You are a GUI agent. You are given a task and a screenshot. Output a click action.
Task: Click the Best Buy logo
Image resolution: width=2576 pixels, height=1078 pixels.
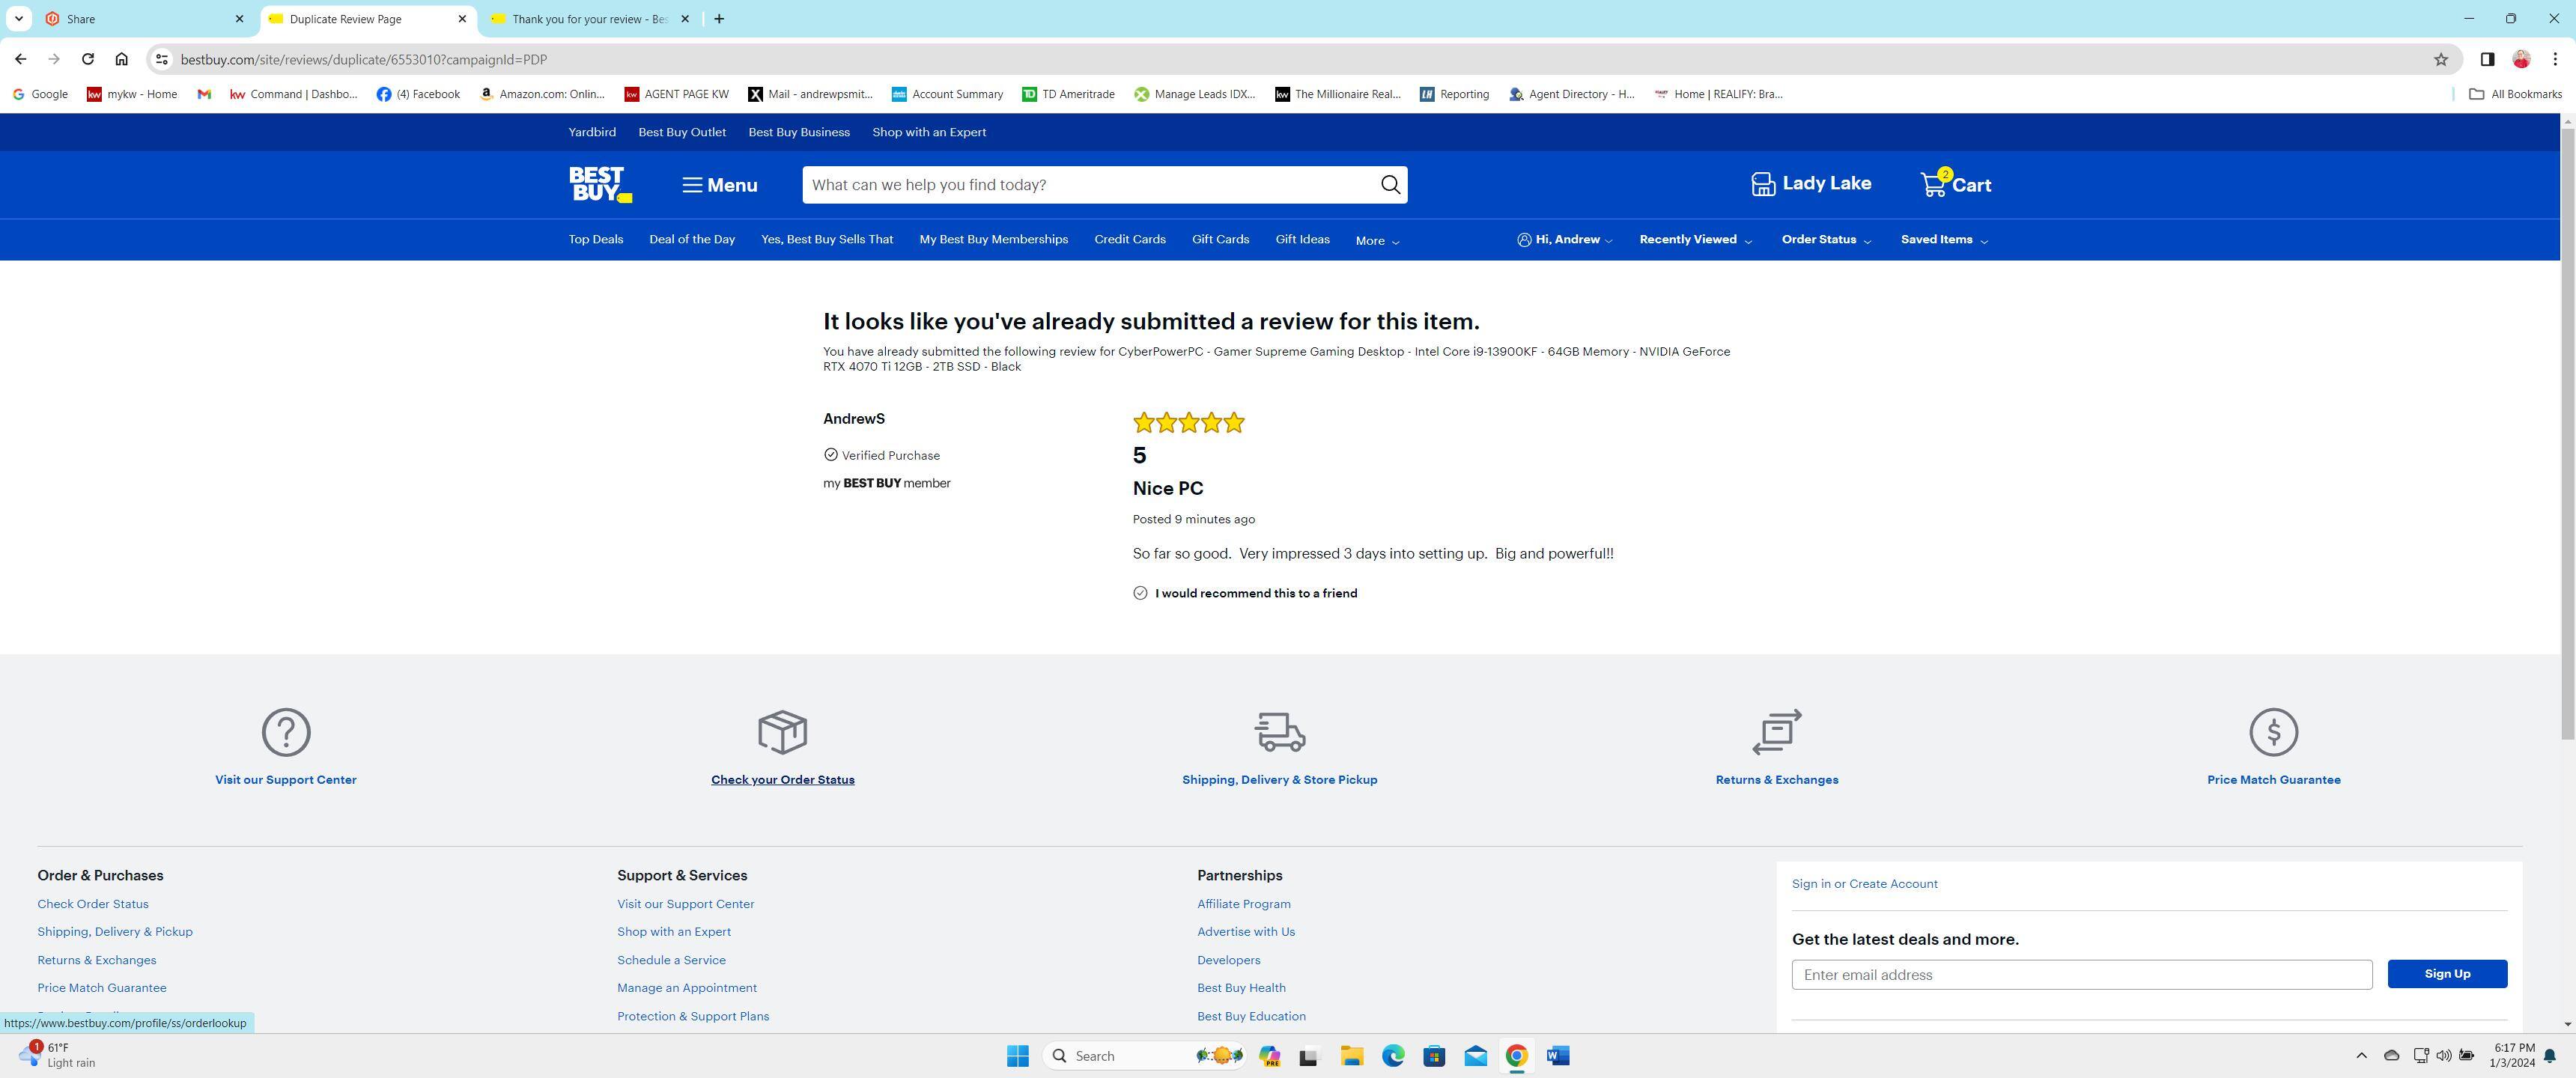point(600,185)
